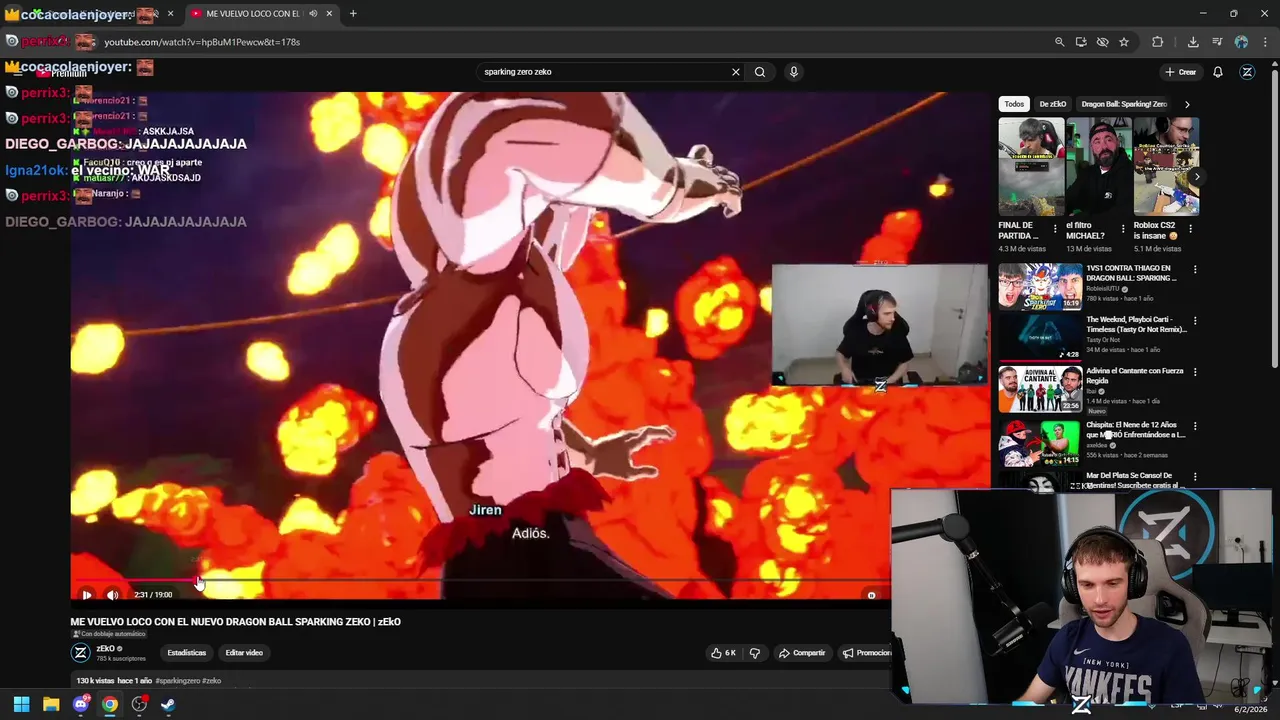This screenshot has height=720, width=1280.
Task: Clear the search field with the X
Action: [736, 72]
